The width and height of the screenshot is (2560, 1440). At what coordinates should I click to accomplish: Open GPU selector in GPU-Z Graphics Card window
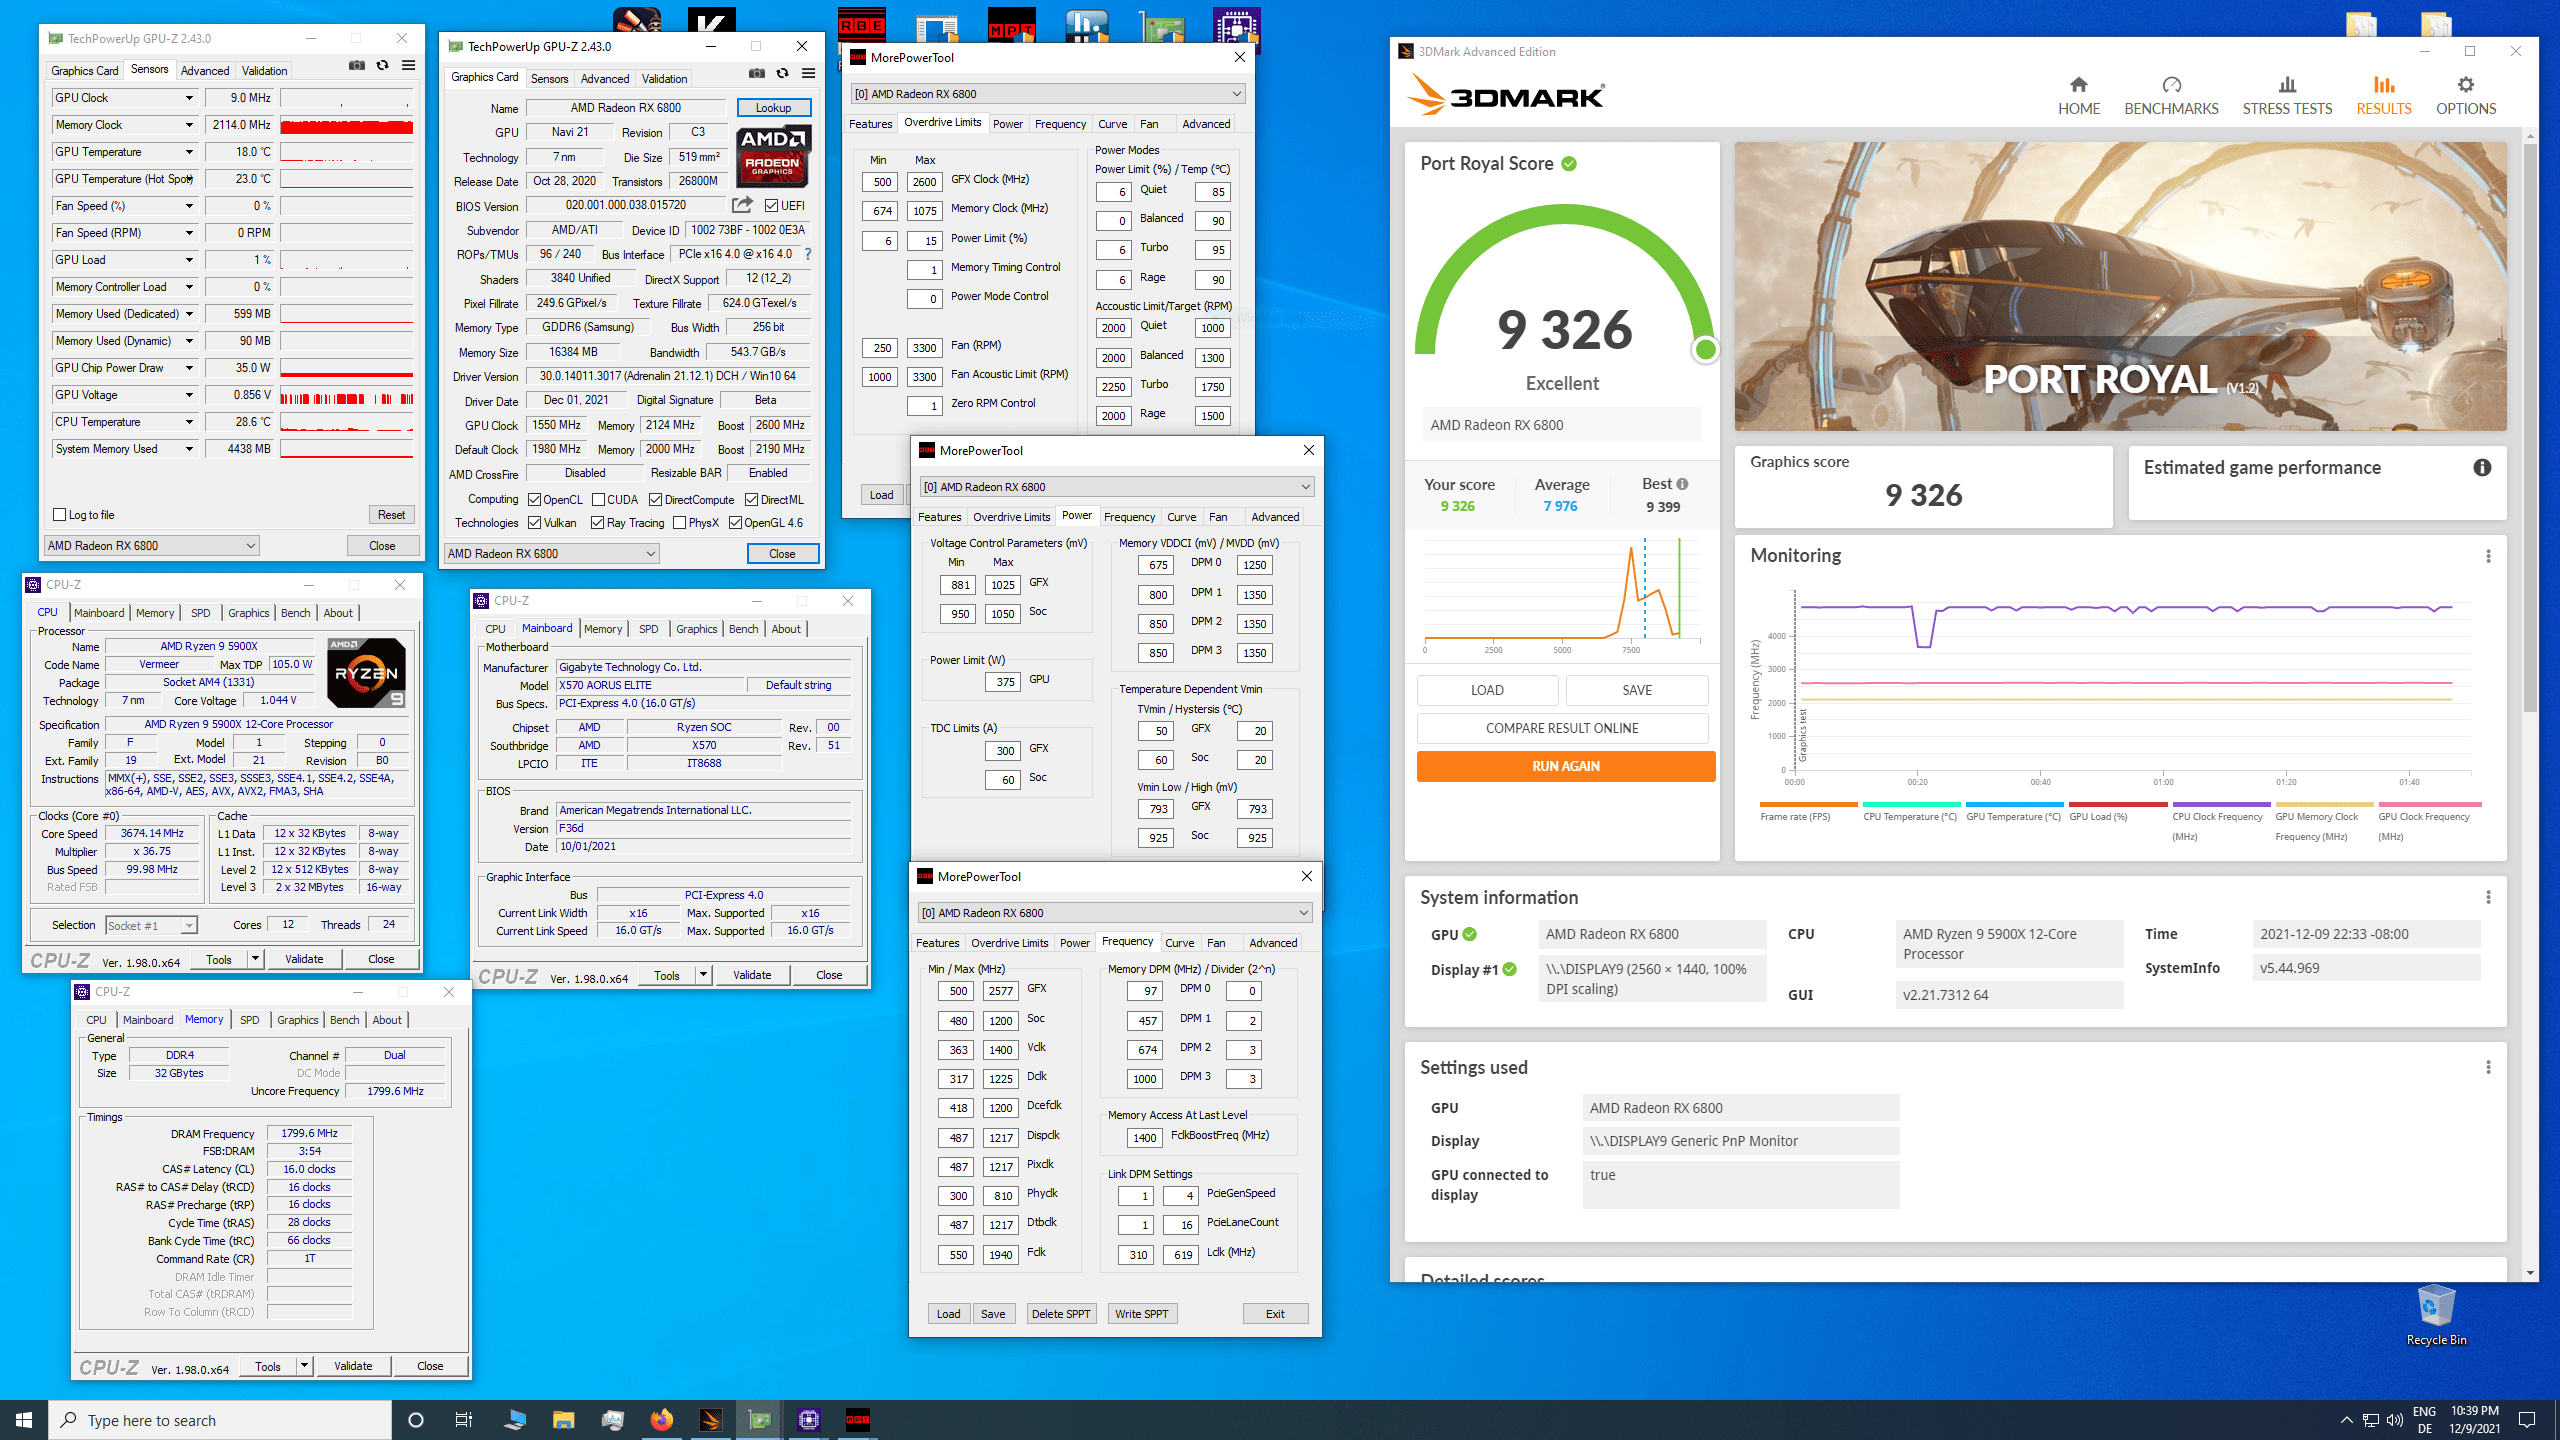point(552,553)
